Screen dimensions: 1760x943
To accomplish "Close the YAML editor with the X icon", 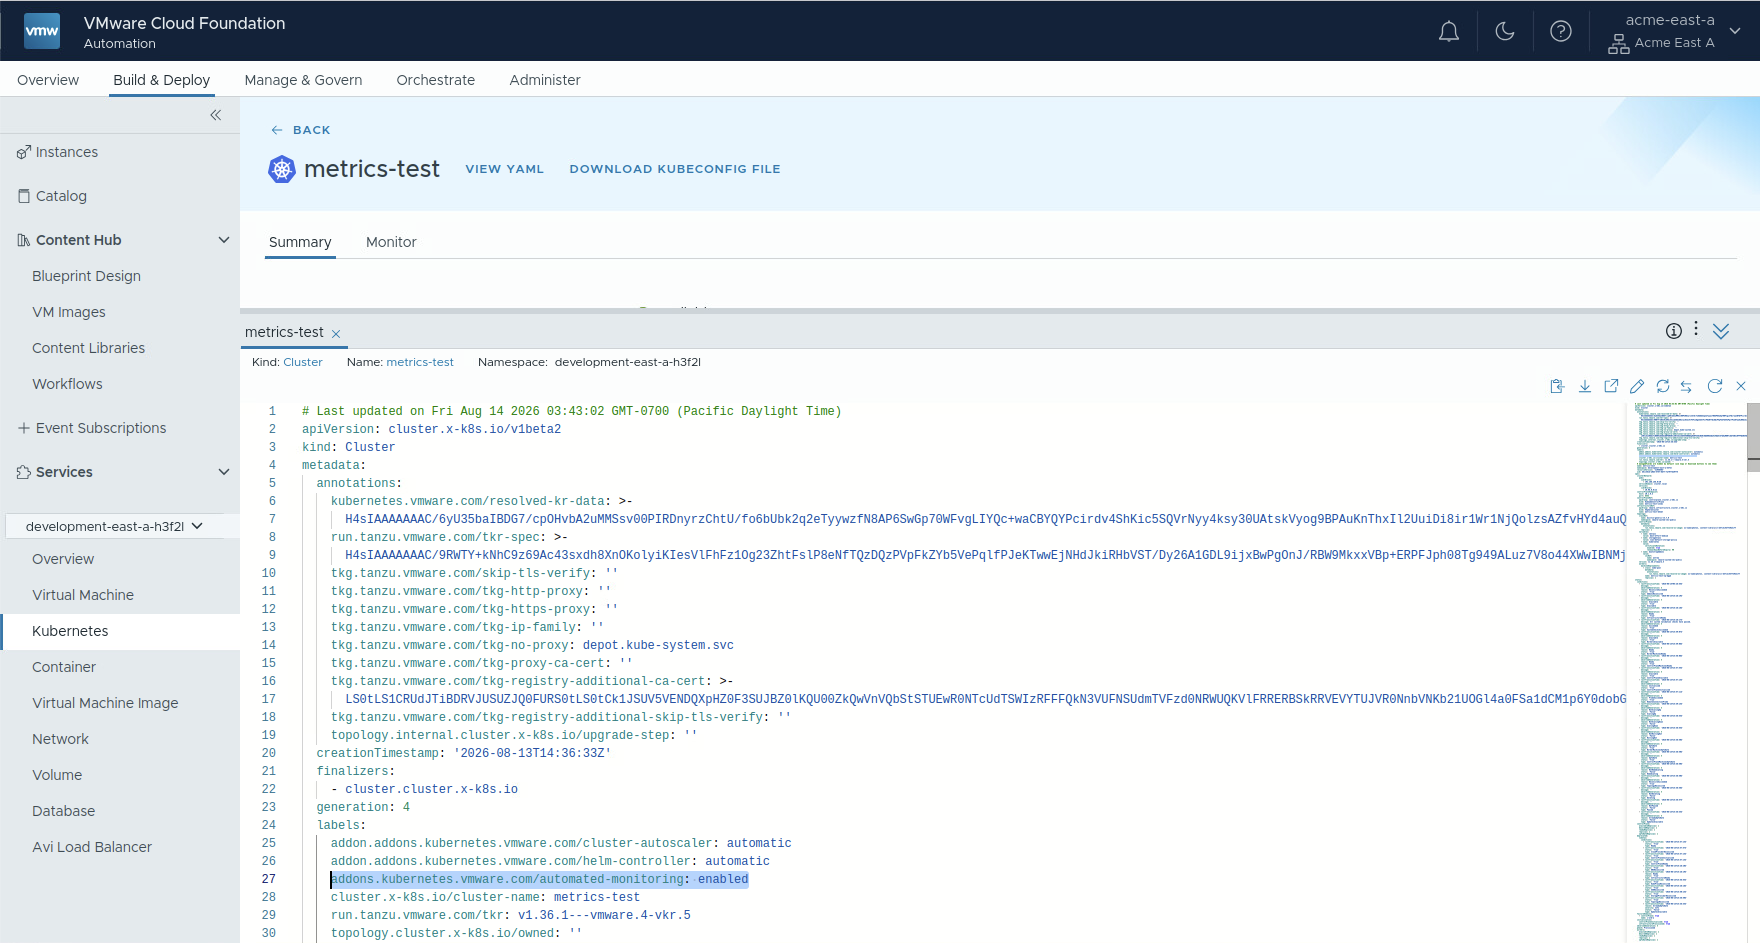I will point(1741,386).
